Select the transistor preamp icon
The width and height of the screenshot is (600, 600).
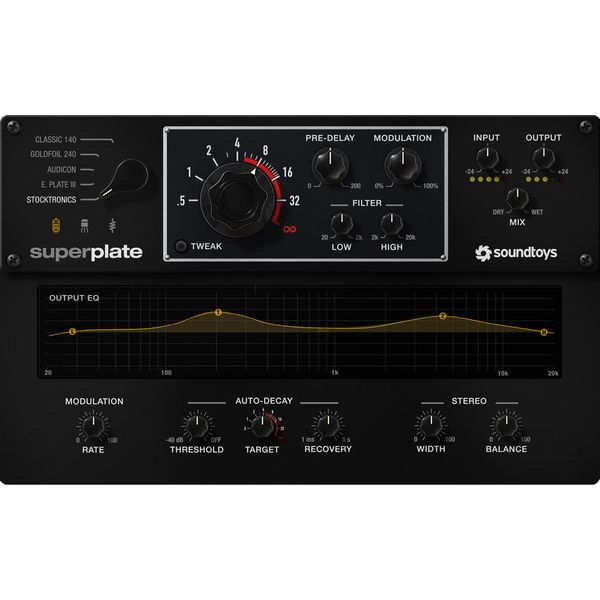[x=84, y=226]
